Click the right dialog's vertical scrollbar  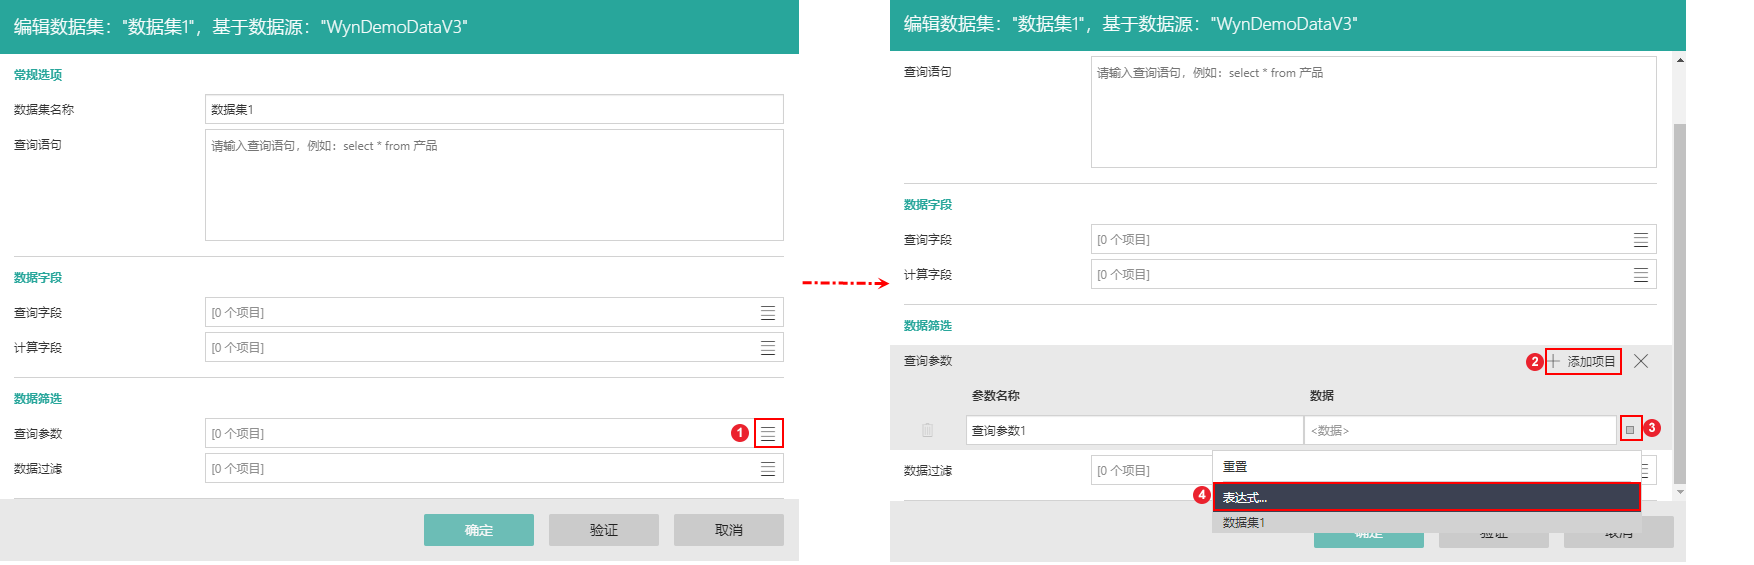pyautogui.click(x=1680, y=300)
